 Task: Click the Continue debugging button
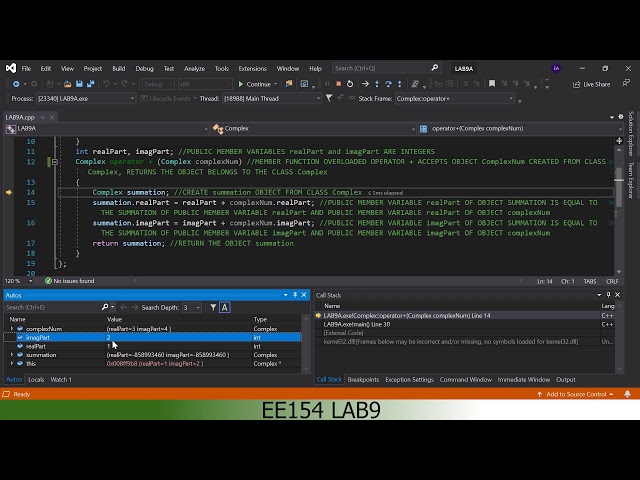click(x=255, y=84)
